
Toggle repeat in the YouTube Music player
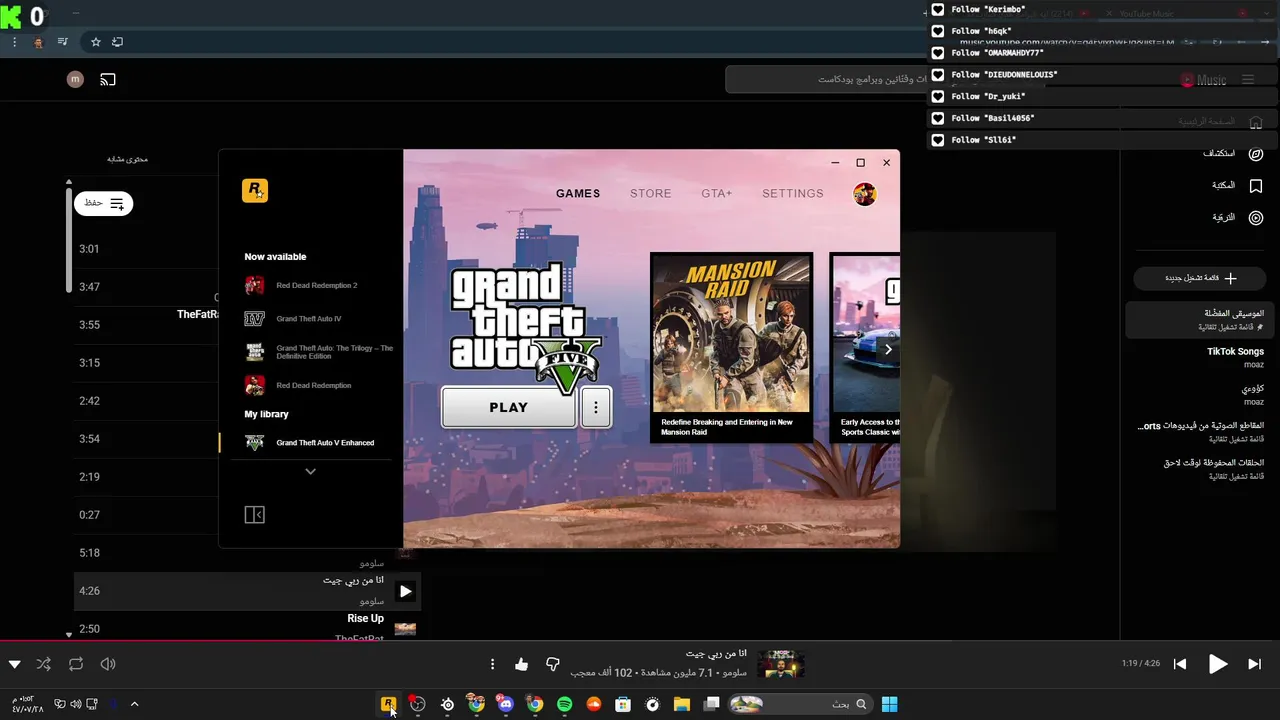[x=76, y=664]
